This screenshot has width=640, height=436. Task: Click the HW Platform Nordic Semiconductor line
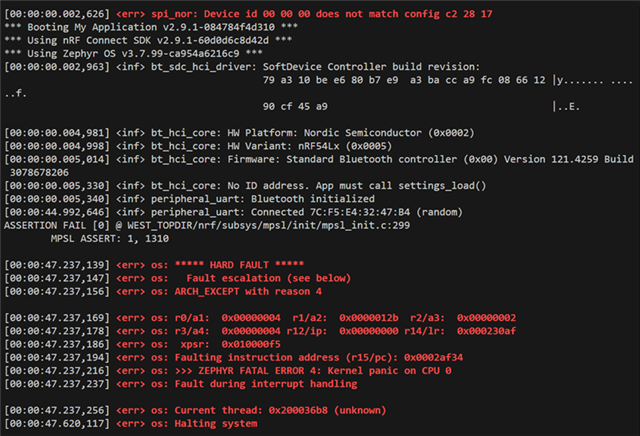pos(239,133)
